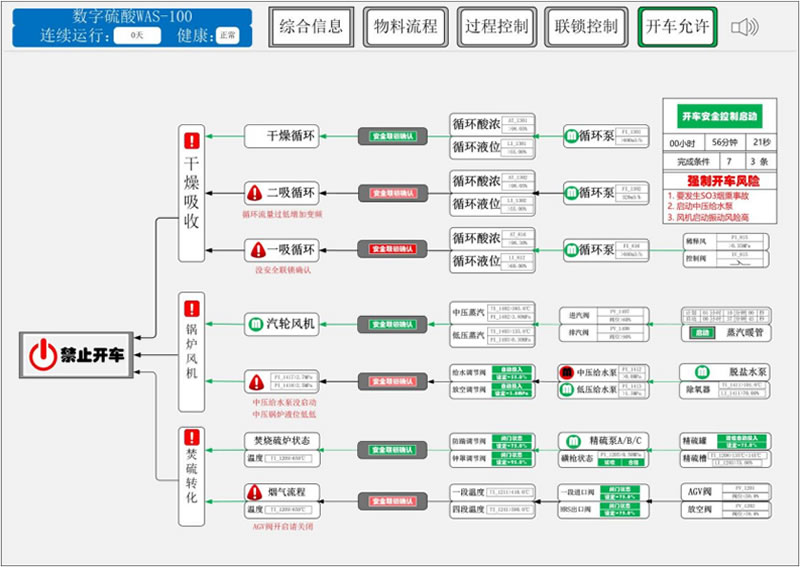Open the 联锁控制 tab
800x567 pixels.
coord(586,27)
